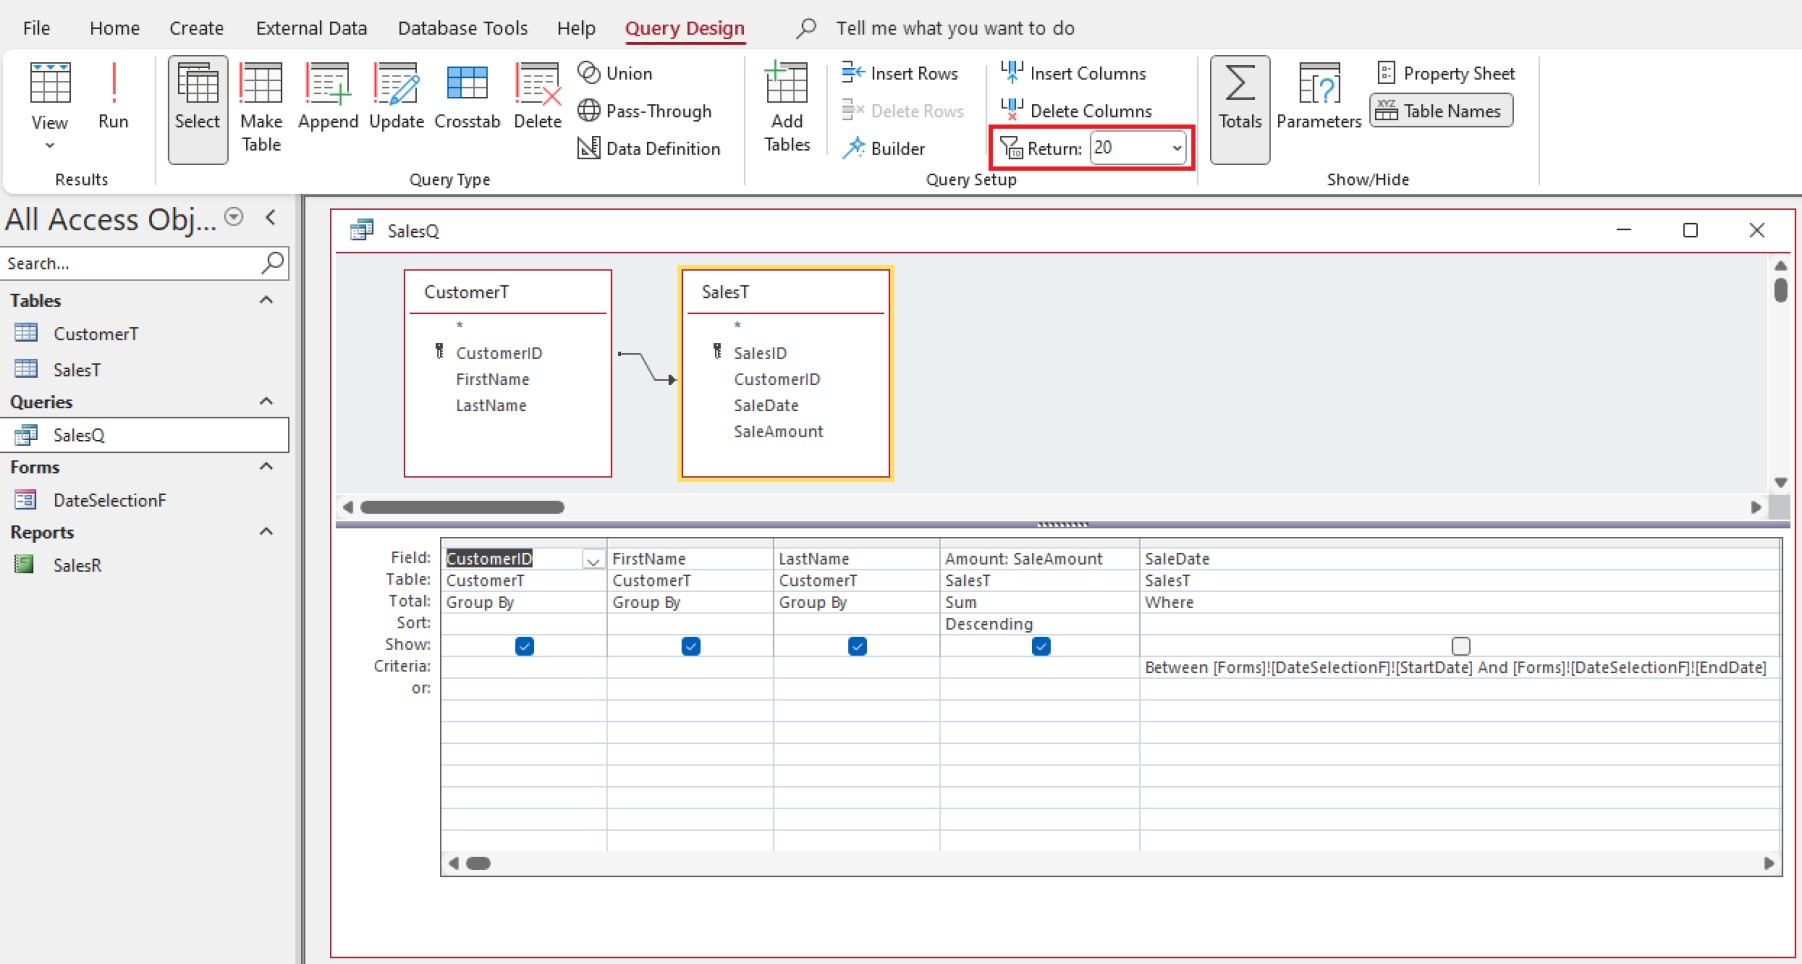Open the expression Builder

pyautogui.click(x=855, y=147)
